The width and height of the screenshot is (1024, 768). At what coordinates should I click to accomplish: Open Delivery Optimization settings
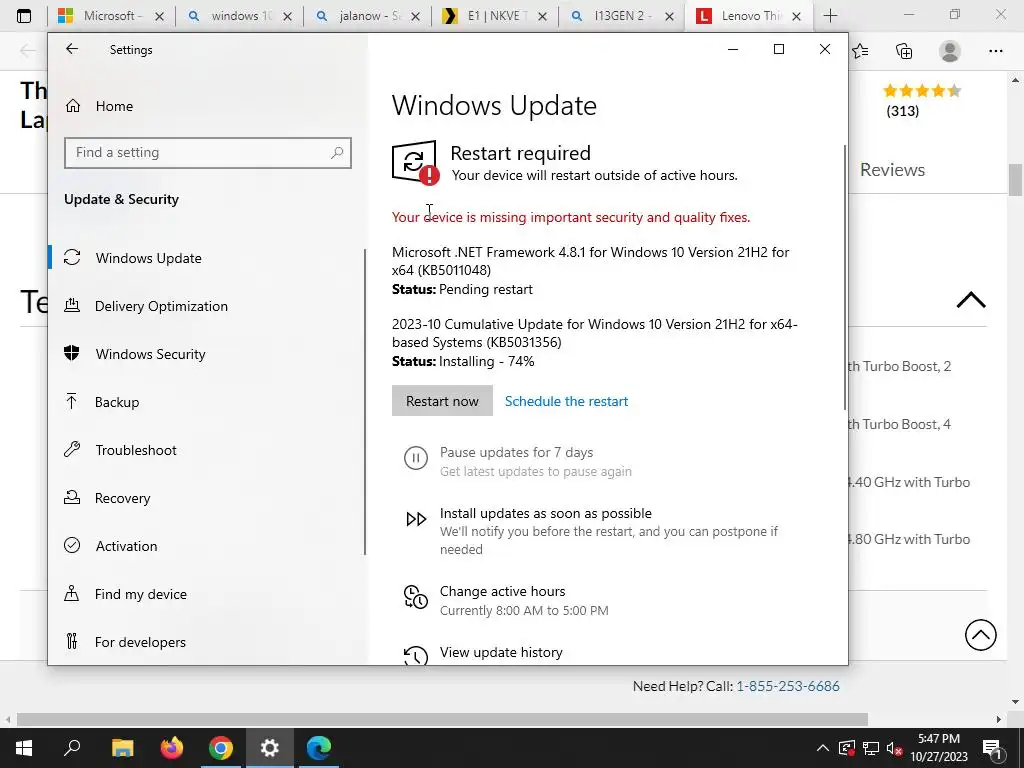click(161, 306)
